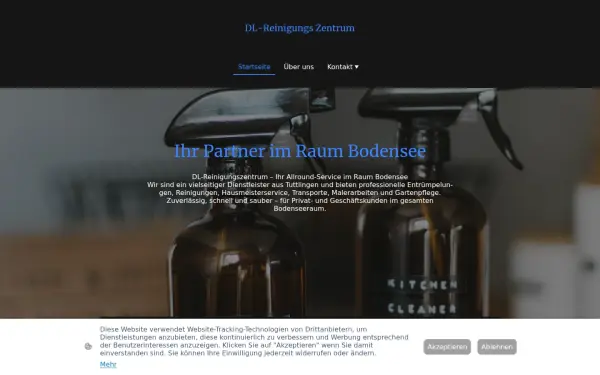Image resolution: width=600 pixels, height=375 pixels.
Task: Decline tracking with the Ablehnen button
Action: 497,347
